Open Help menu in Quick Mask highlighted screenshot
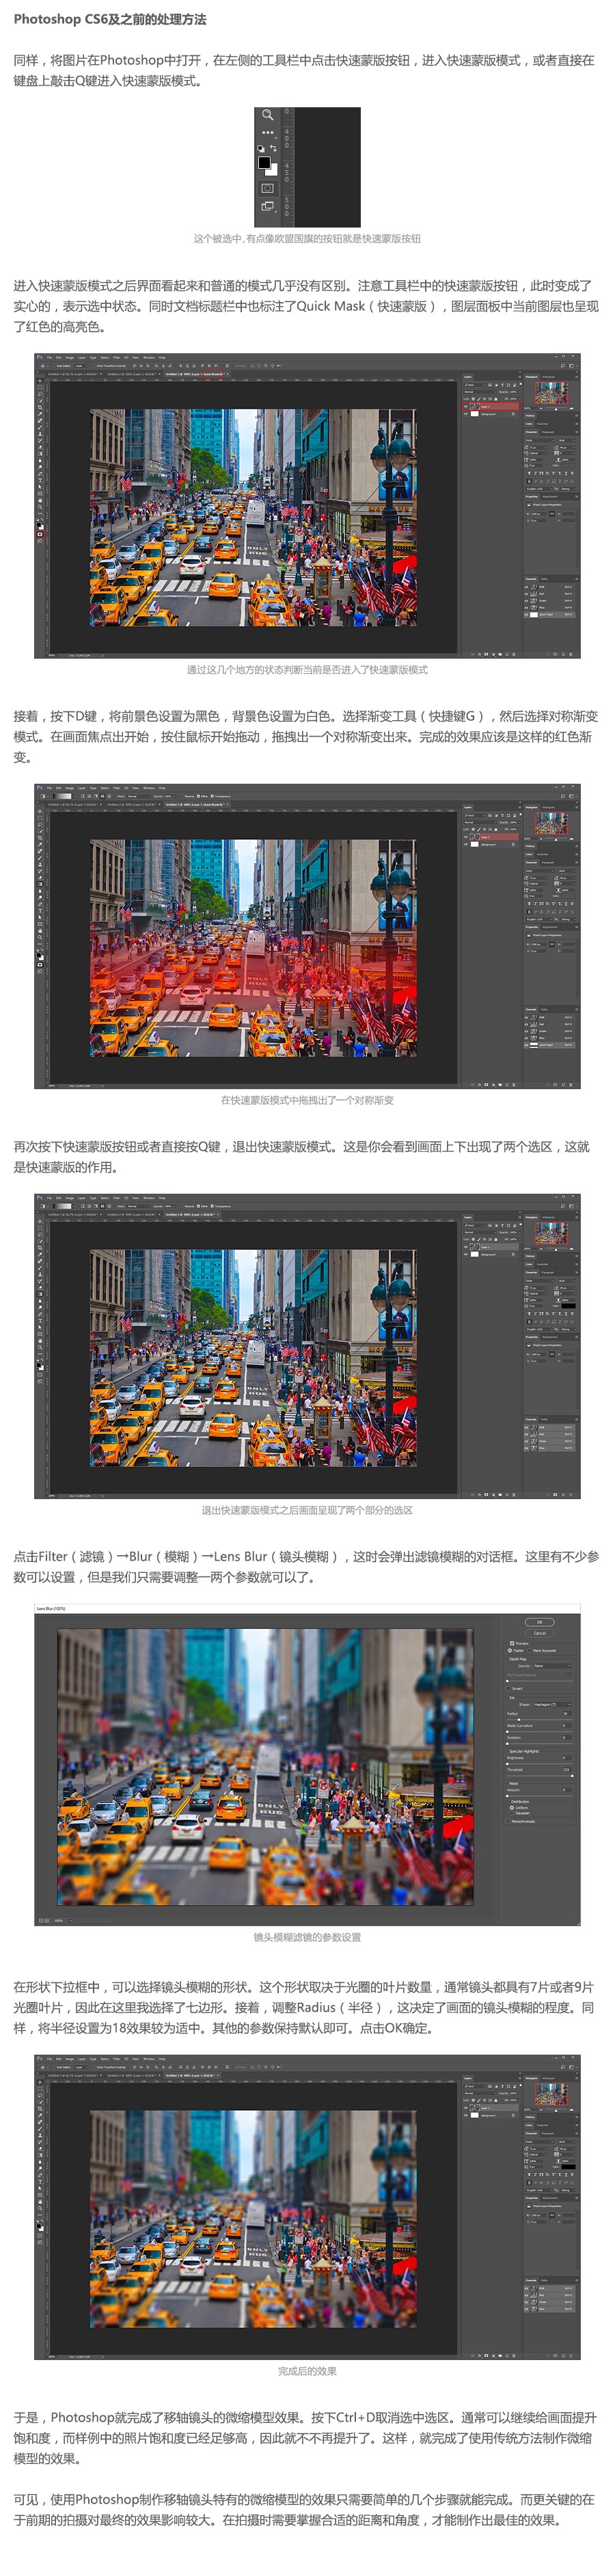This screenshot has width=615, height=2576. tap(163, 357)
